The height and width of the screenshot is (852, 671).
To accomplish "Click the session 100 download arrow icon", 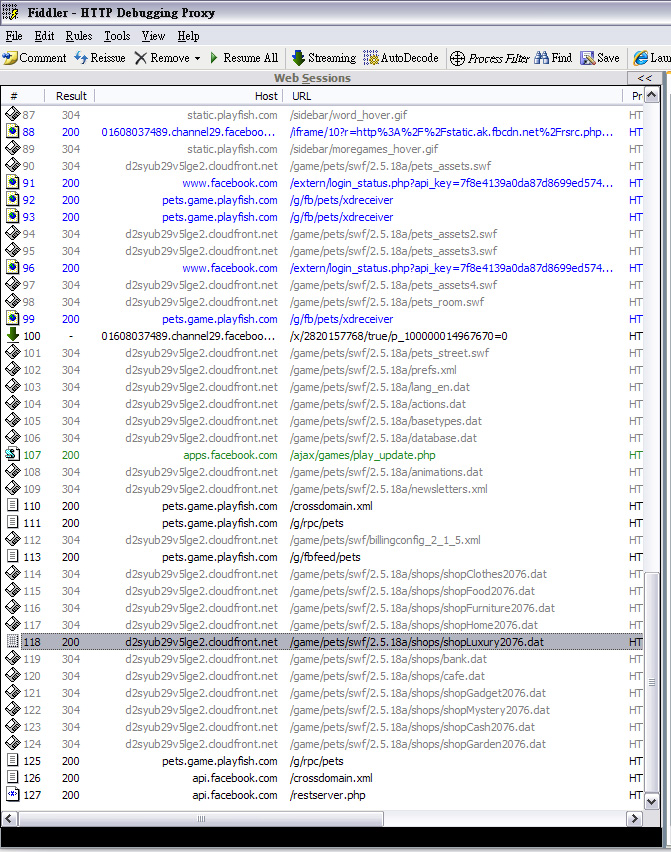I will coord(12,335).
